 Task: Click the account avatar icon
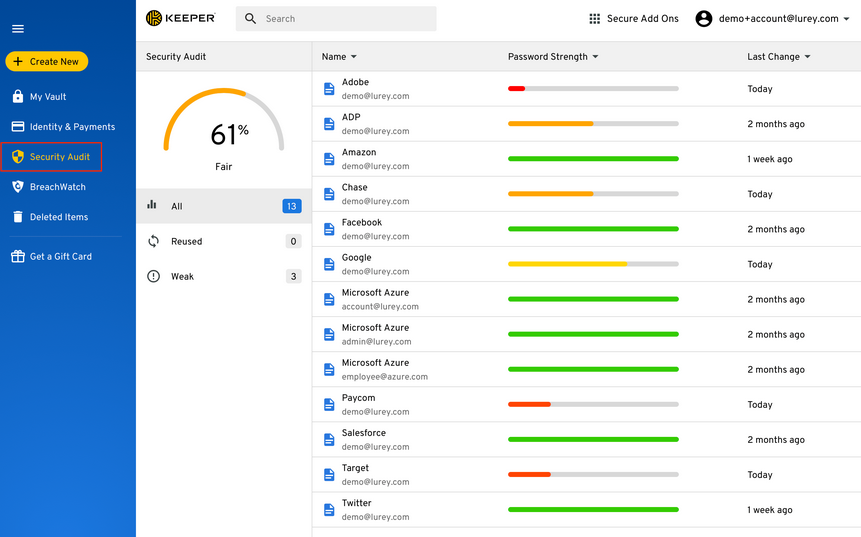[x=703, y=19]
